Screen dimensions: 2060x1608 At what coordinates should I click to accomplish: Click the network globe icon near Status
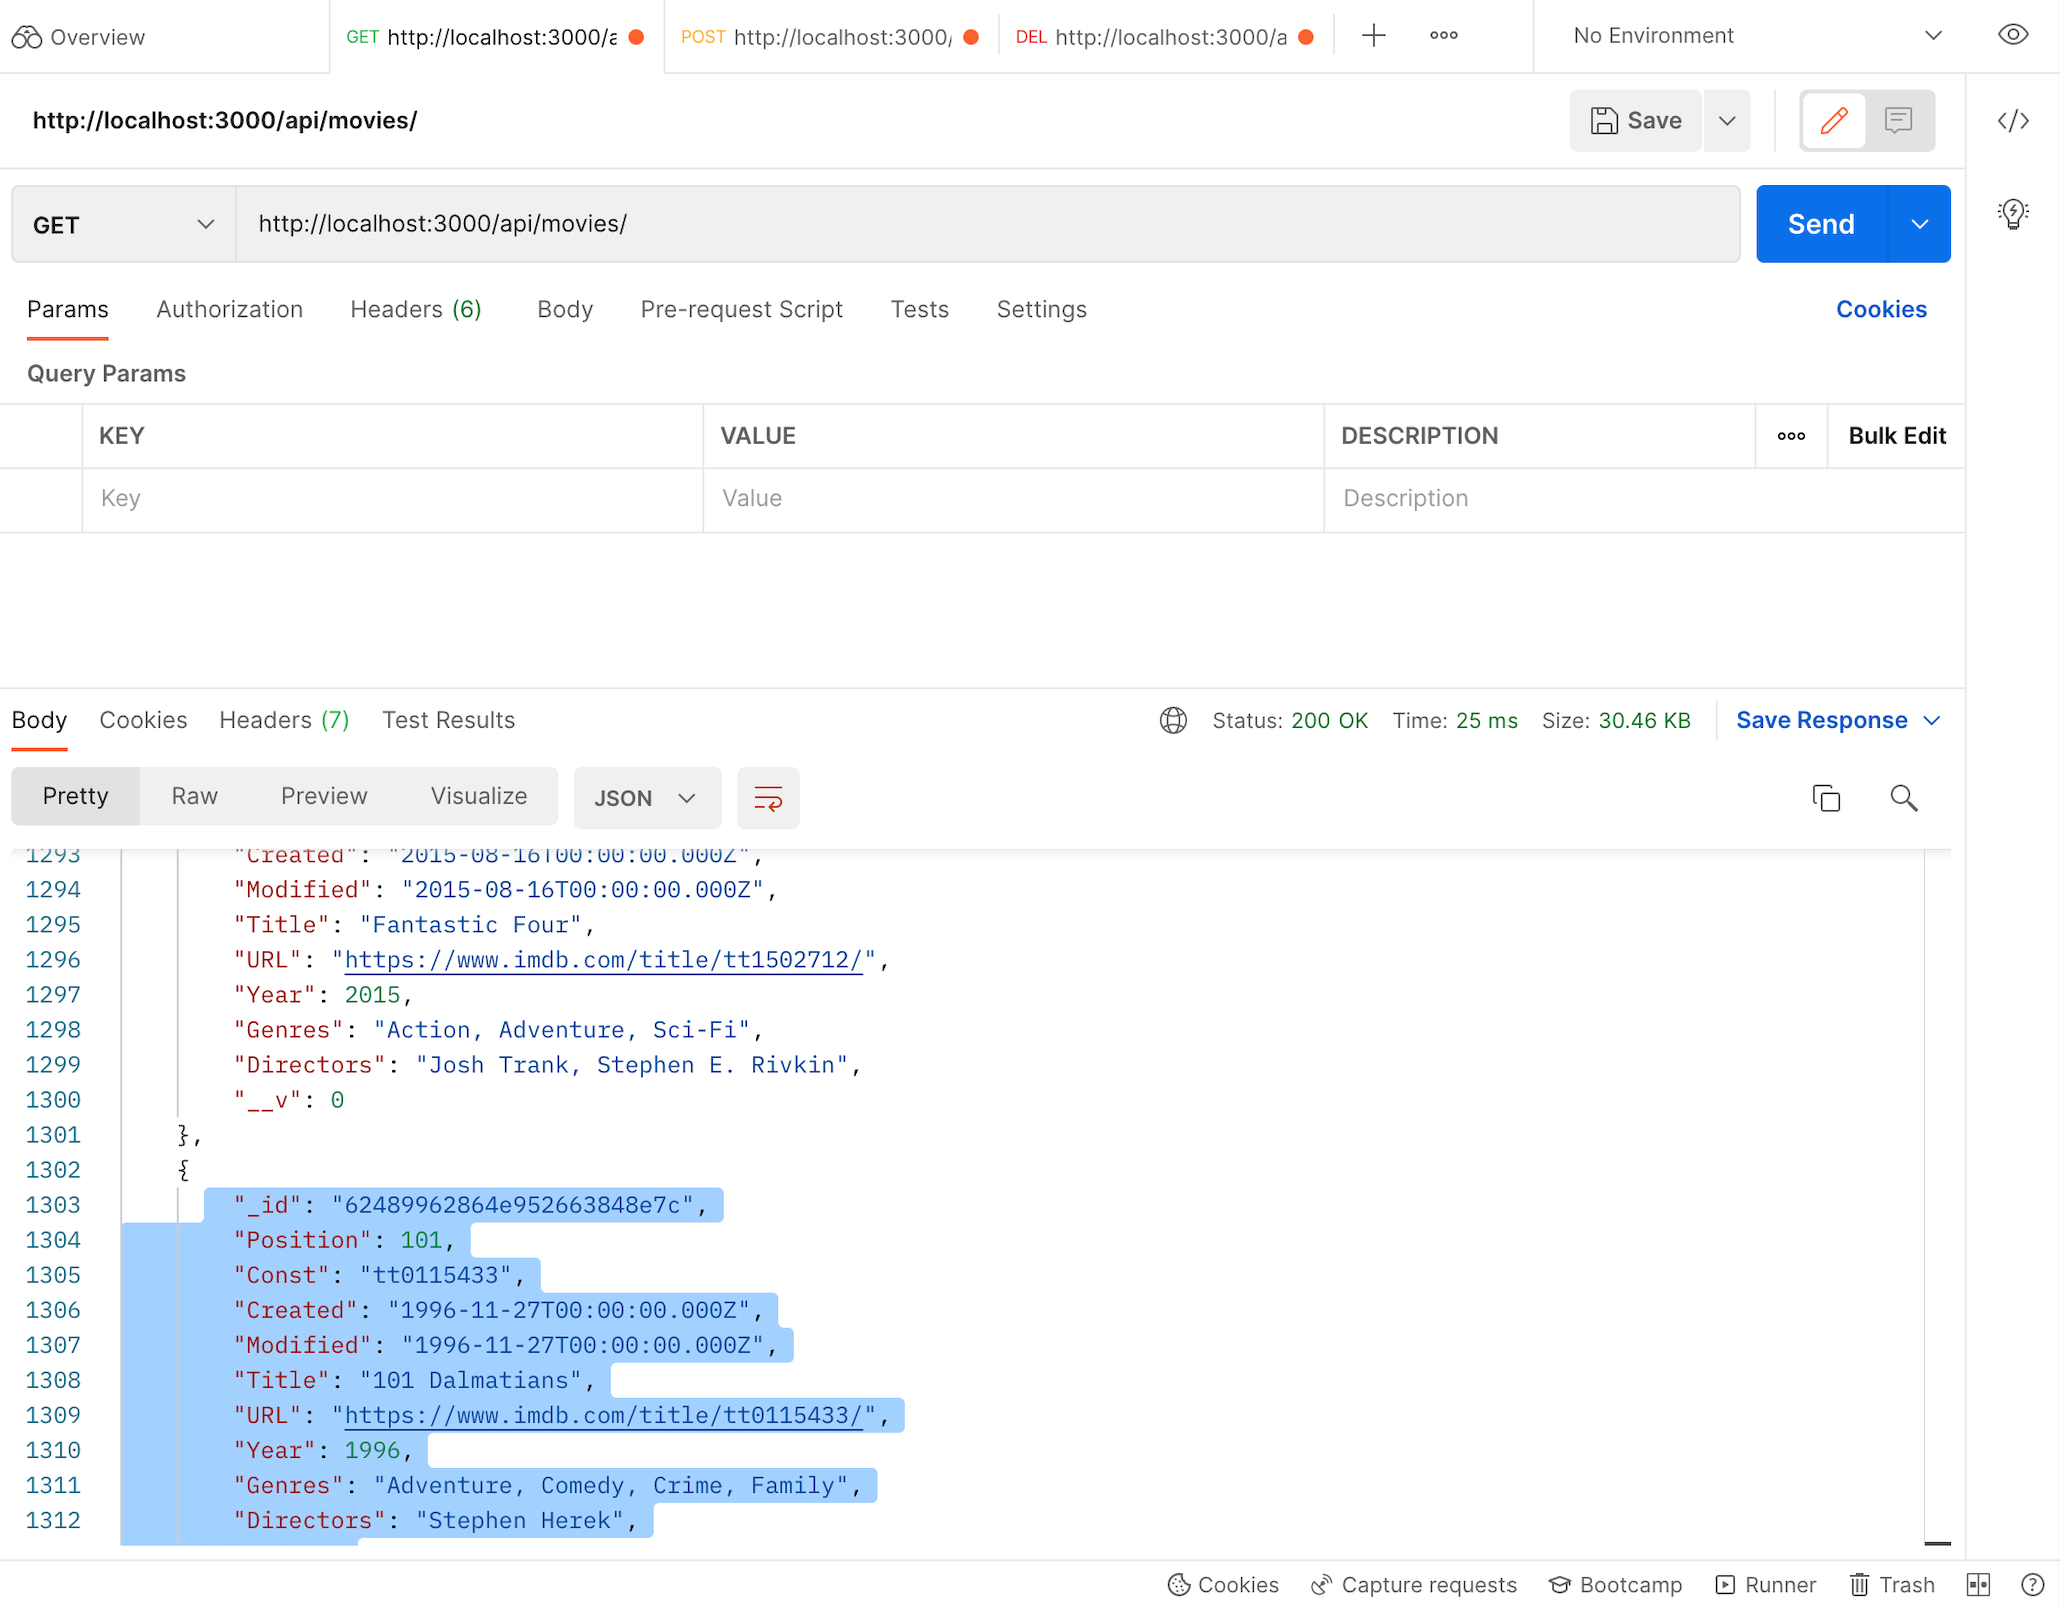coord(1173,720)
